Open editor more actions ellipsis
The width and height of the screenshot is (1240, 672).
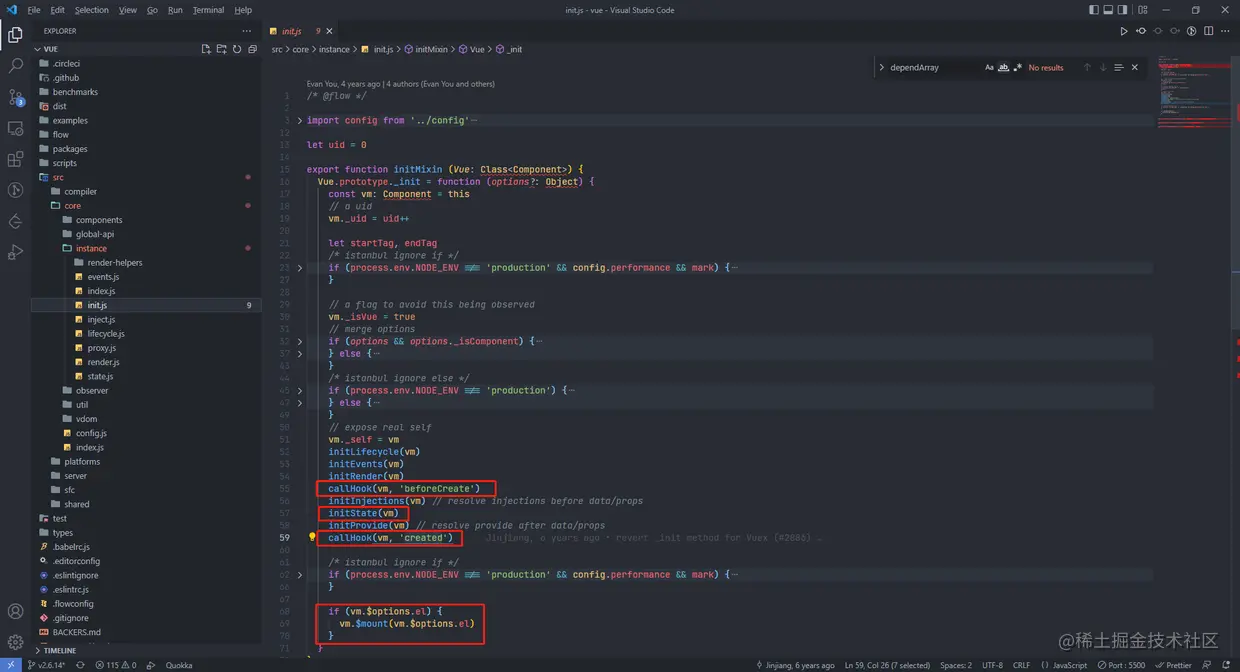[1226, 31]
